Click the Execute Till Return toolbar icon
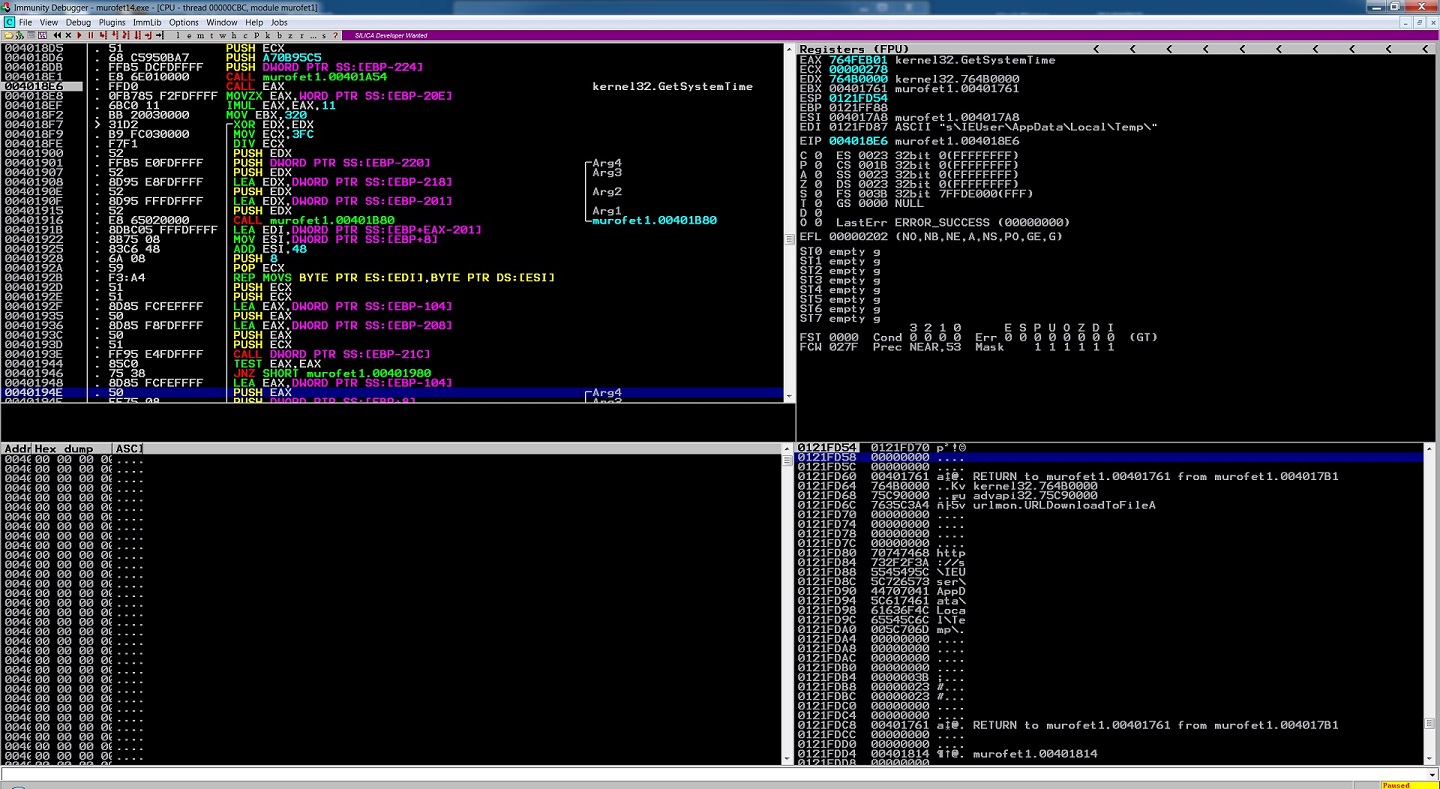Image resolution: width=1440 pixels, height=789 pixels. (148, 35)
